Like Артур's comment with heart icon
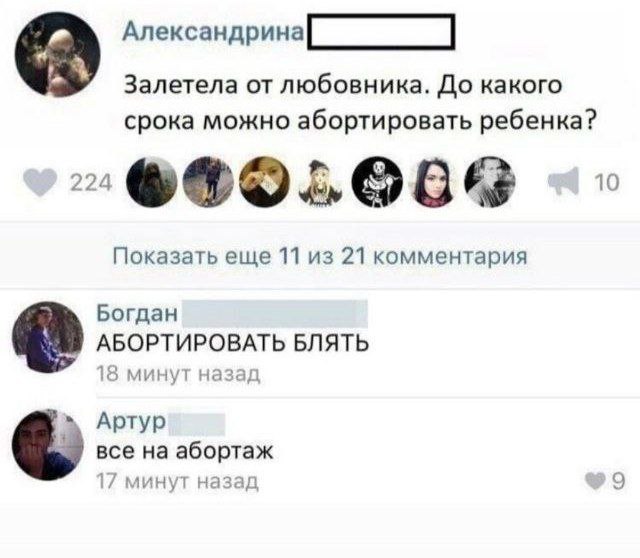This screenshot has width=640, height=558. [594, 481]
